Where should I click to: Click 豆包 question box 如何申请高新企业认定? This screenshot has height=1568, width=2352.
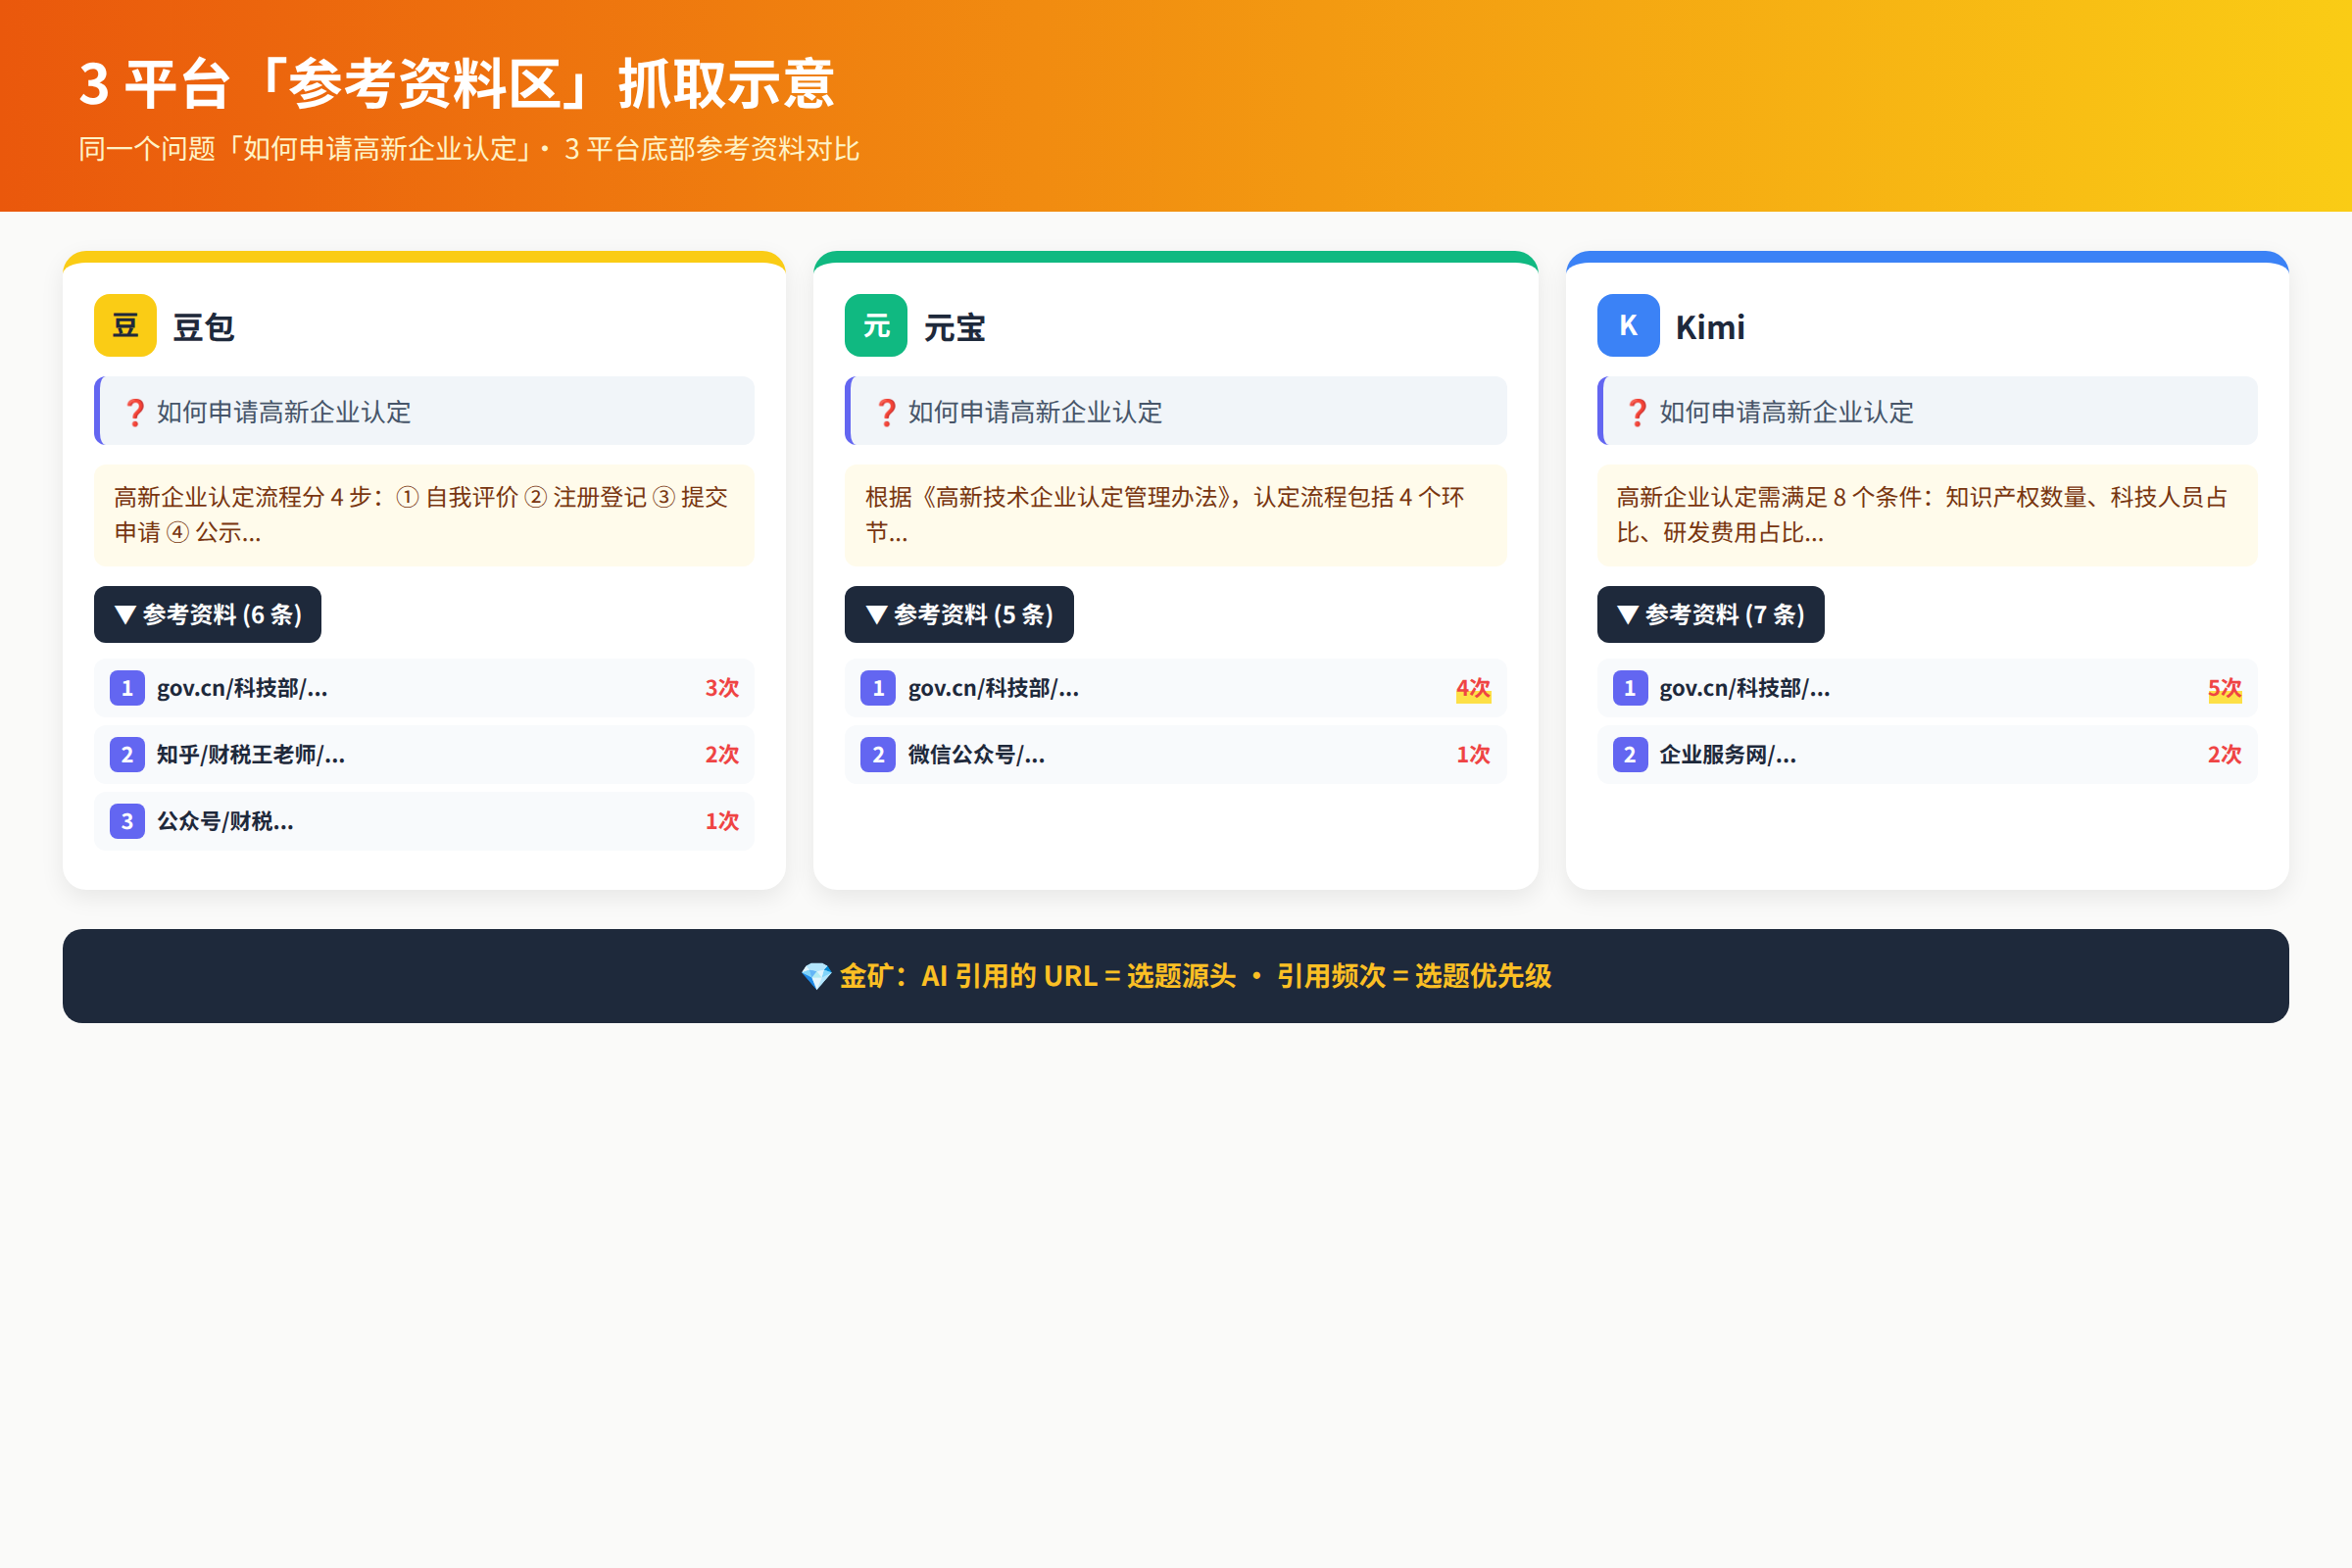click(424, 411)
